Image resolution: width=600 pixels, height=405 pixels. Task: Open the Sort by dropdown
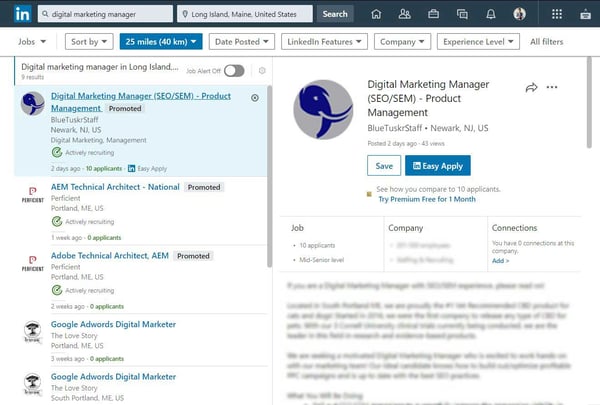pos(89,42)
